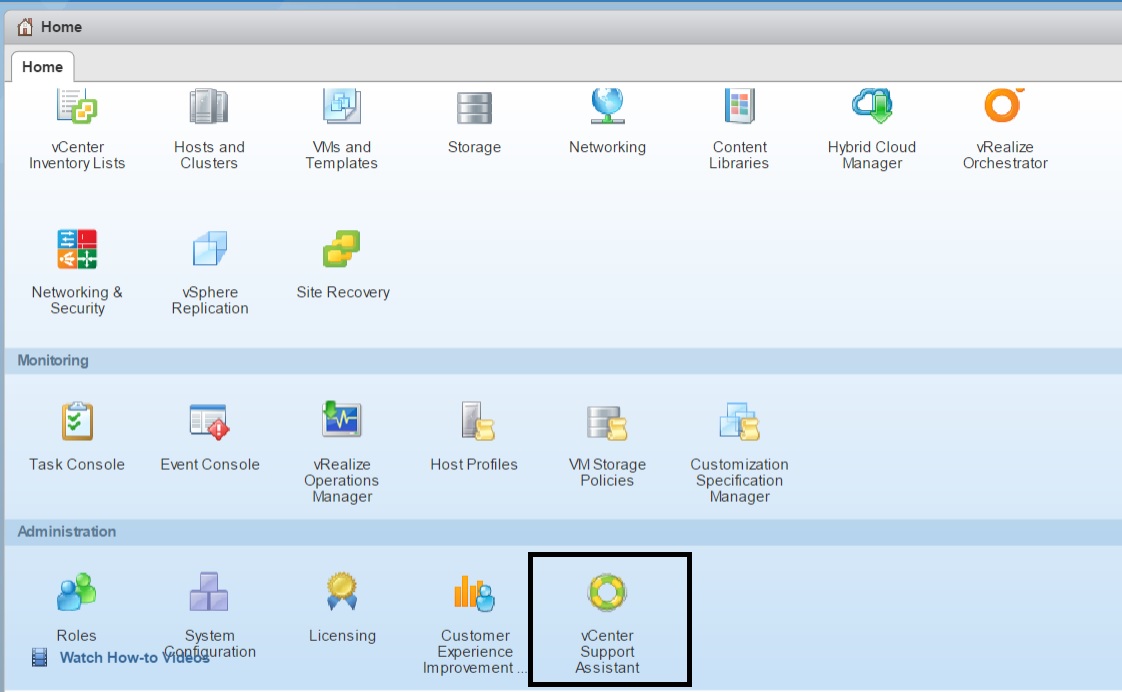The image size is (1122, 692).
Task: Click the Watch How-to Videos link
Action: coord(134,658)
